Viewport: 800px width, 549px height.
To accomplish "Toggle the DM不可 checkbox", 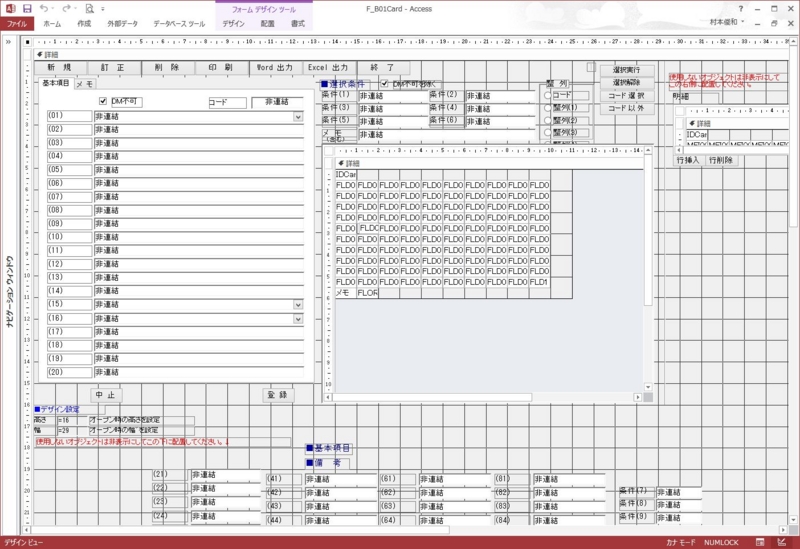I will (103, 101).
